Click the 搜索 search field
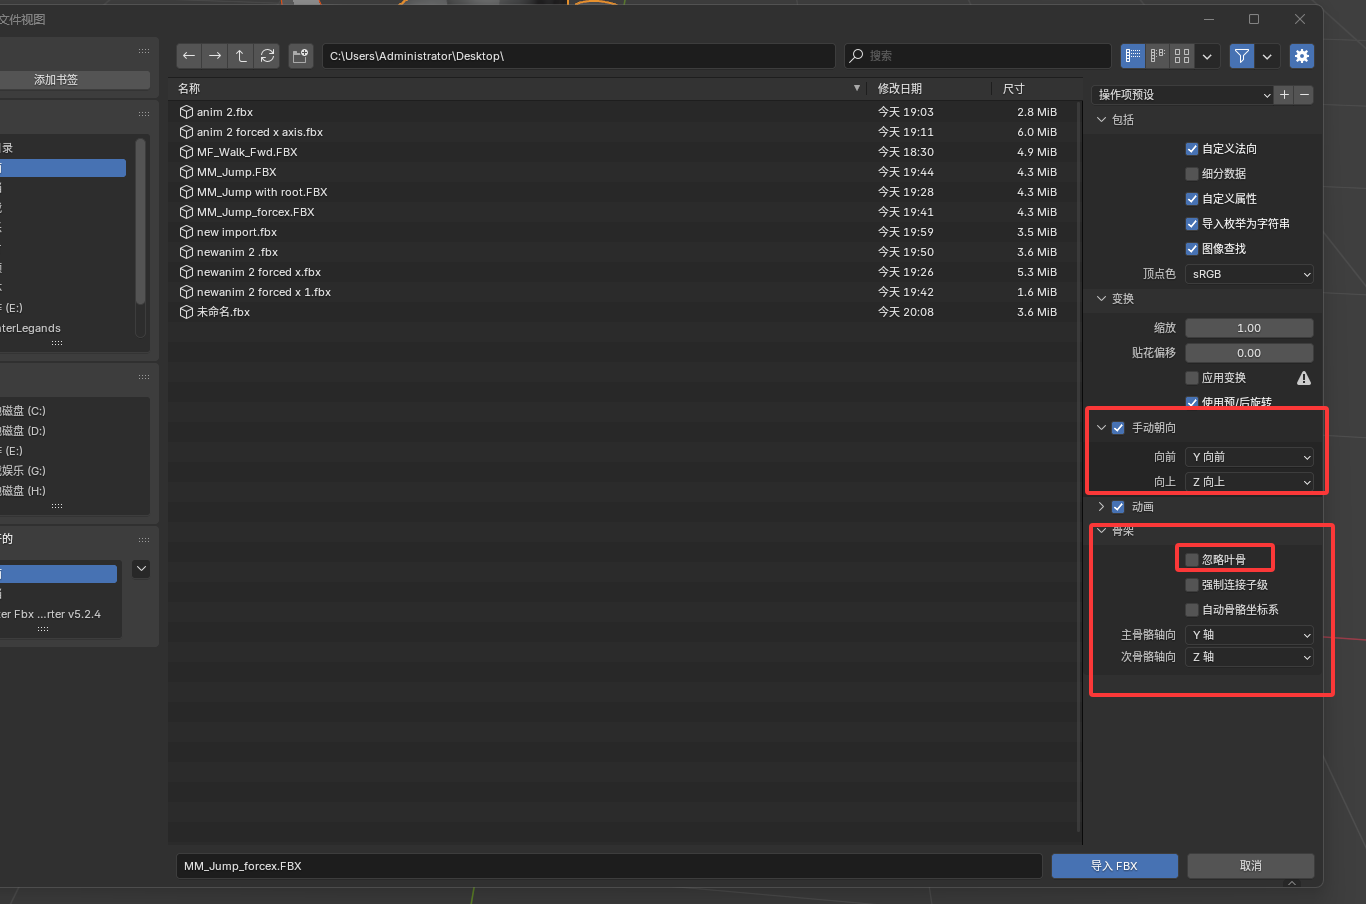 click(977, 56)
